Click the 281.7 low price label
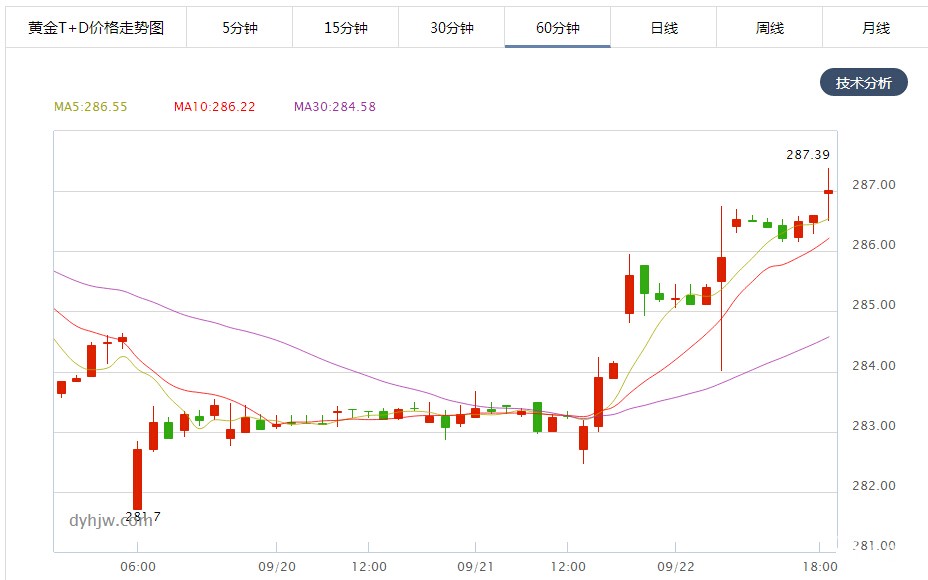The width and height of the screenshot is (928, 580). [x=143, y=517]
